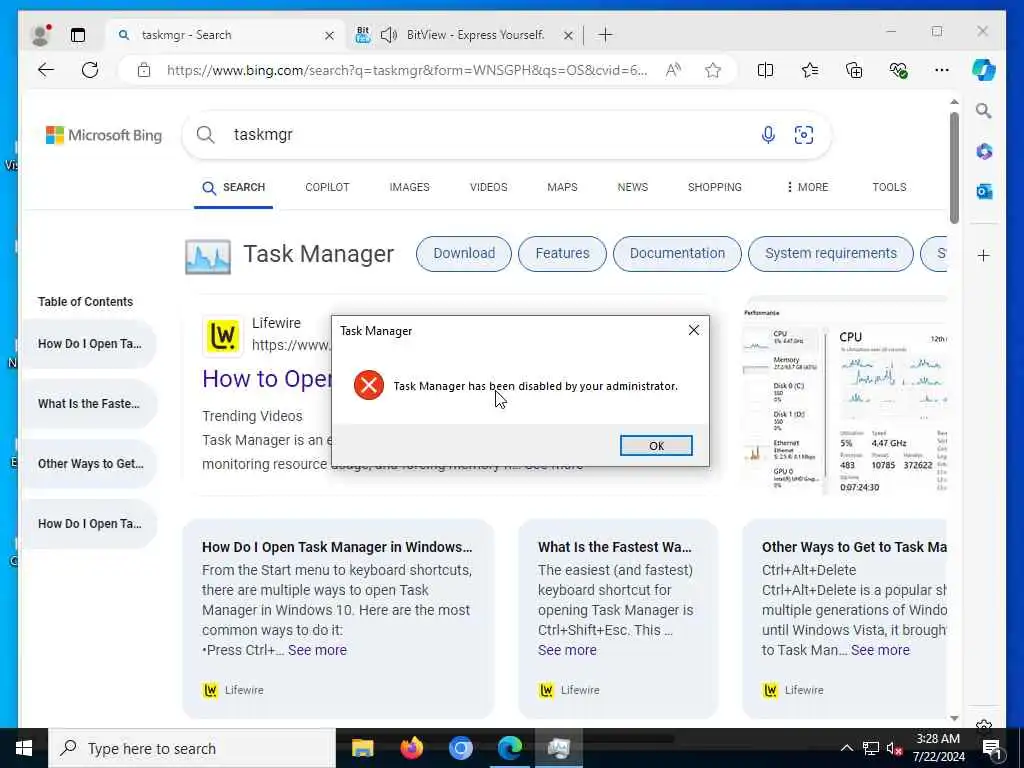The image size is (1024, 768).
Task: Open Firefox from the taskbar
Action: [x=411, y=748]
